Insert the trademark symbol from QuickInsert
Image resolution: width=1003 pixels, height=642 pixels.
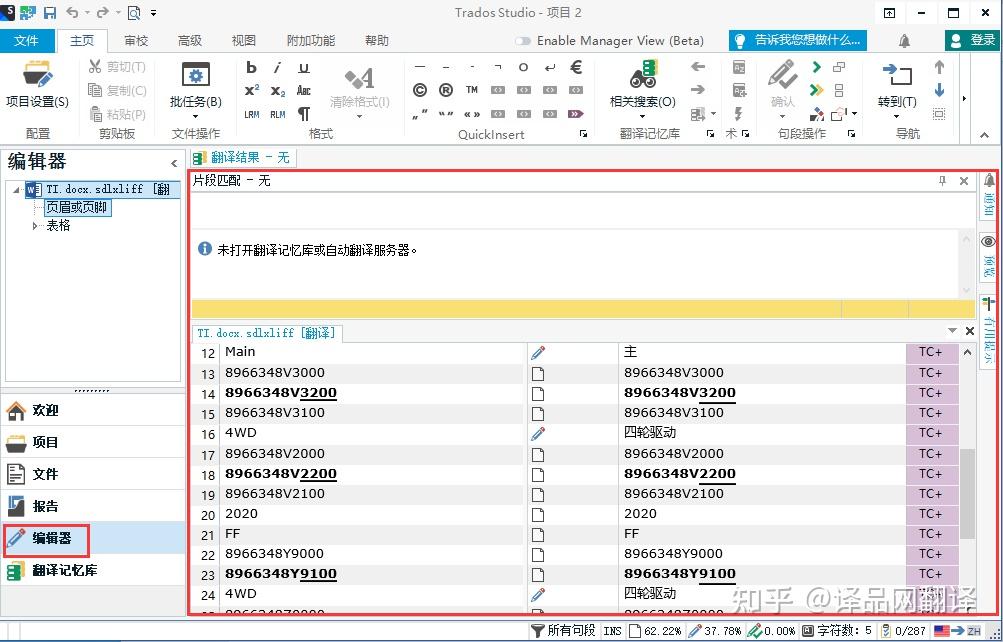(x=473, y=89)
